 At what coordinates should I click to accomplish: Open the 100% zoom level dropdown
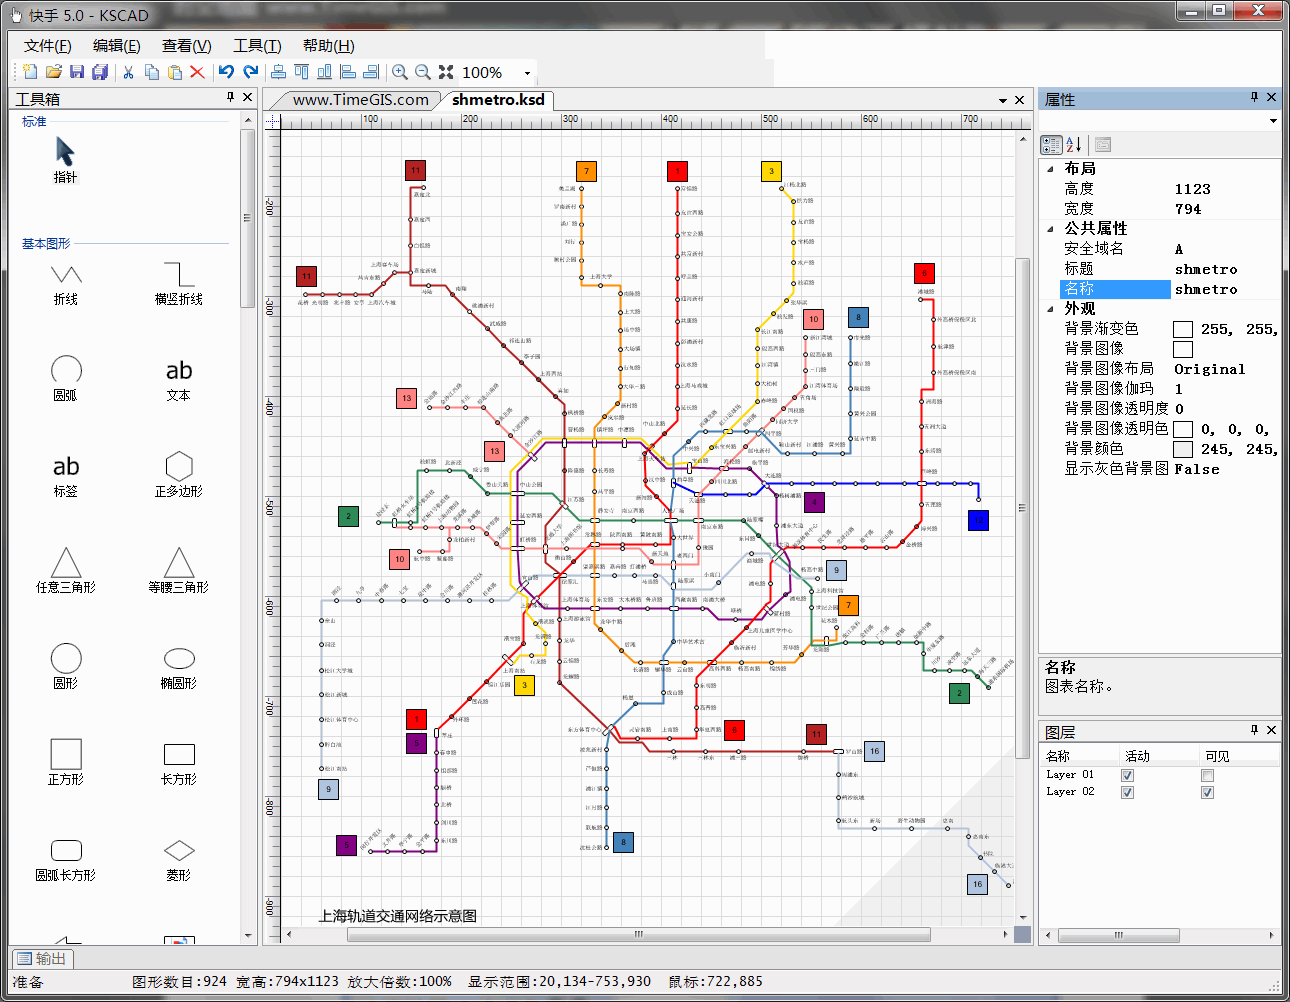527,73
